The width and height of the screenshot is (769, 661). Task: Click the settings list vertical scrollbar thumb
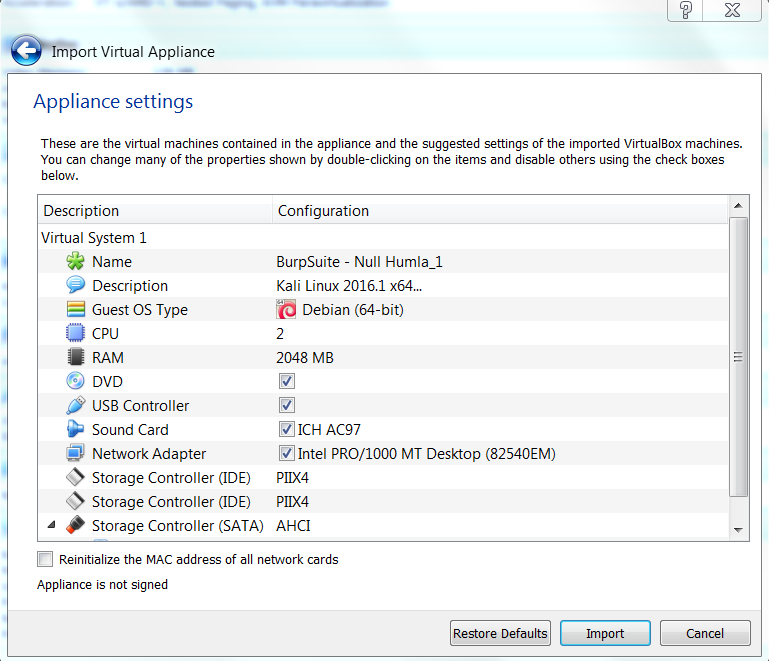(x=739, y=357)
